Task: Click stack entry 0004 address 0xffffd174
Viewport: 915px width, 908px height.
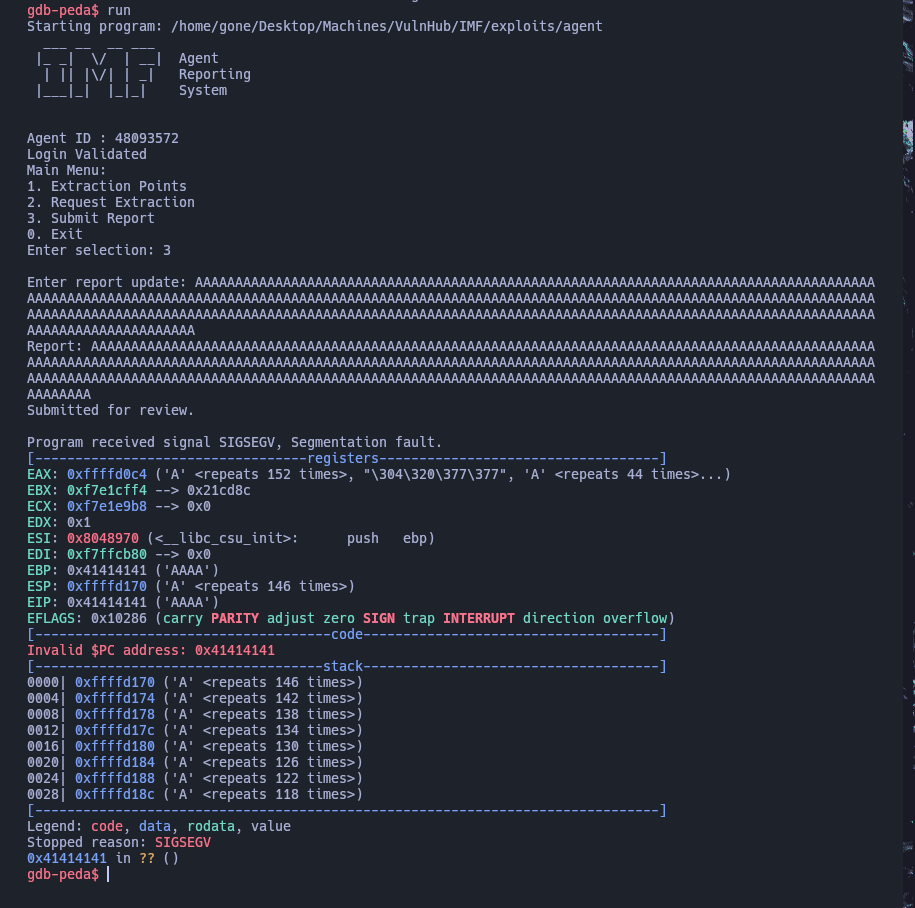Action: [x=115, y=698]
